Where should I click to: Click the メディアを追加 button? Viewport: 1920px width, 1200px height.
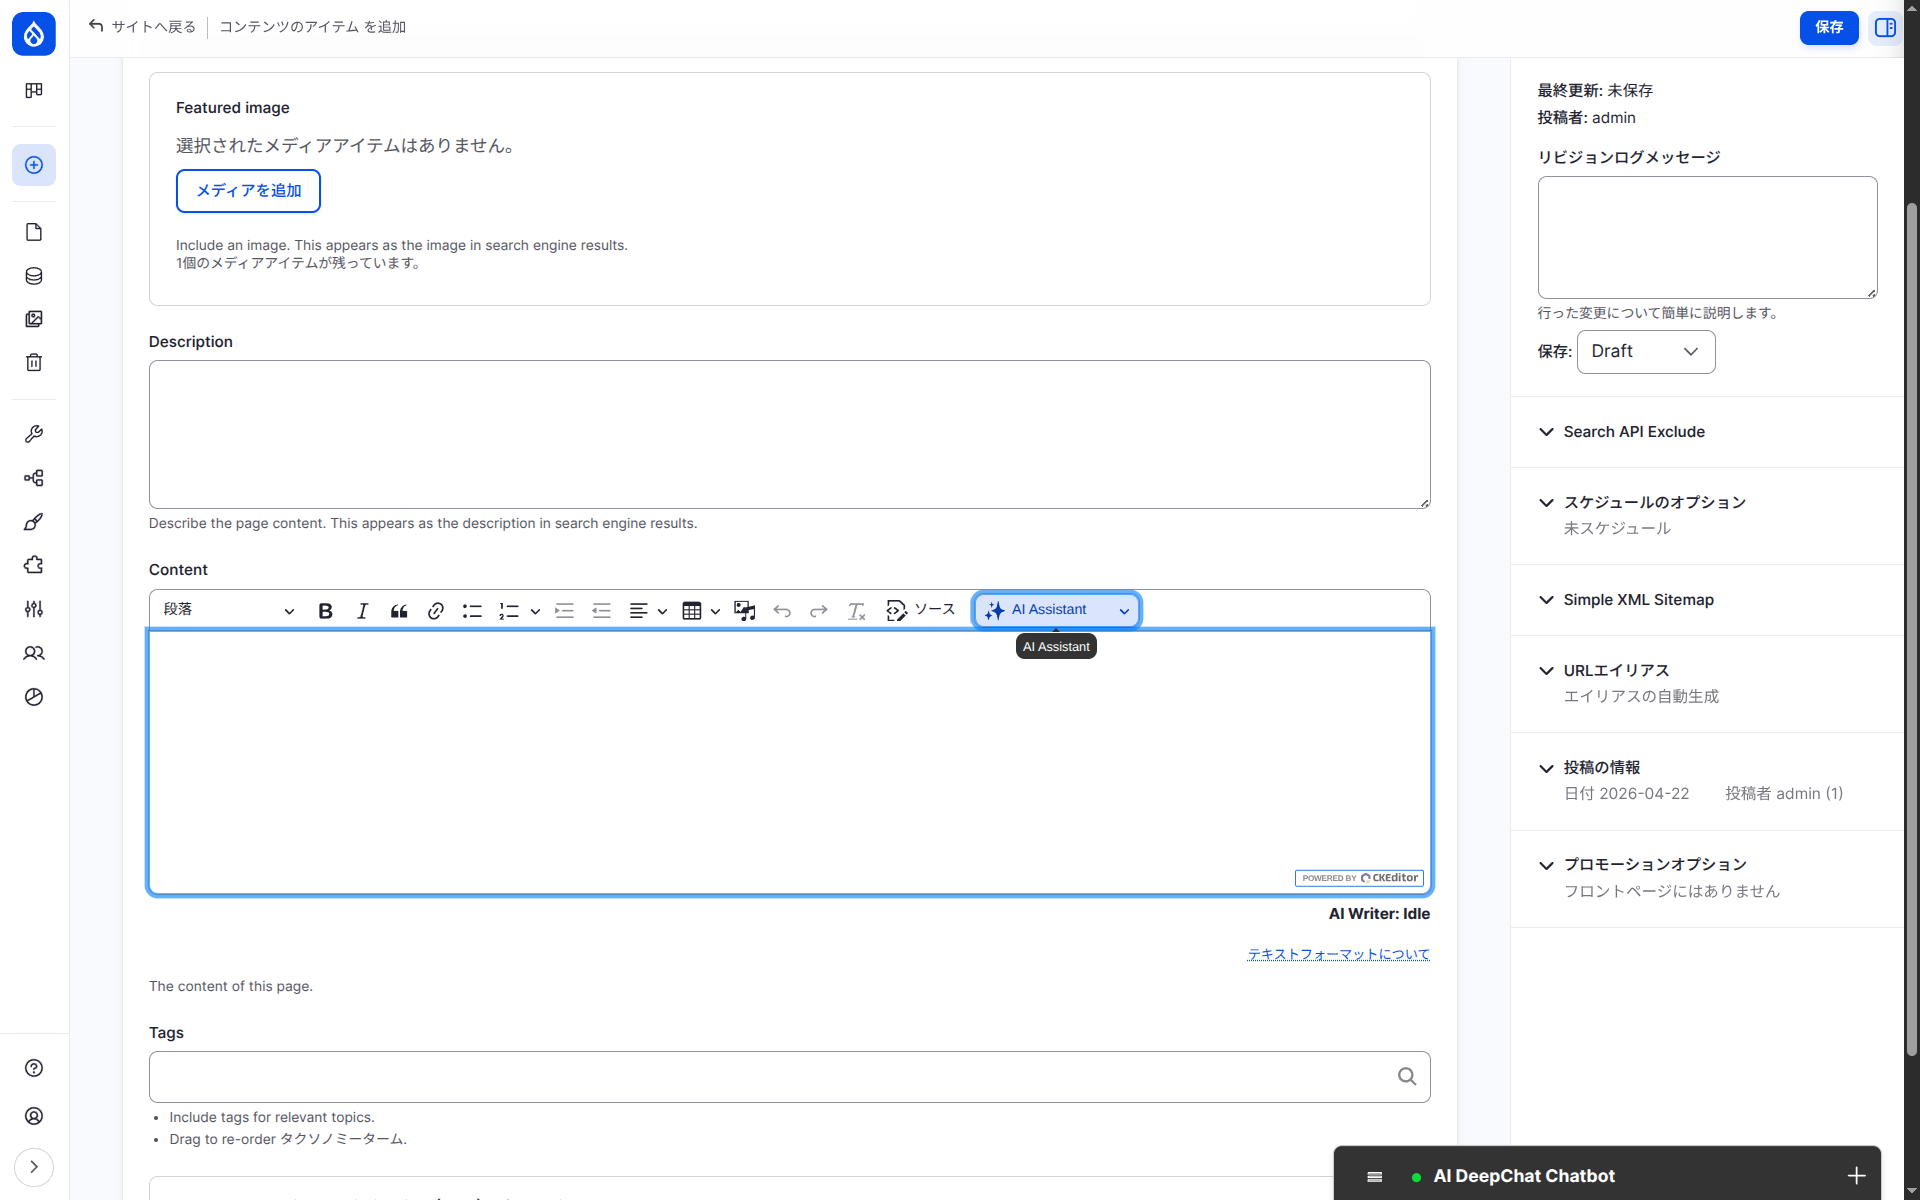click(248, 191)
